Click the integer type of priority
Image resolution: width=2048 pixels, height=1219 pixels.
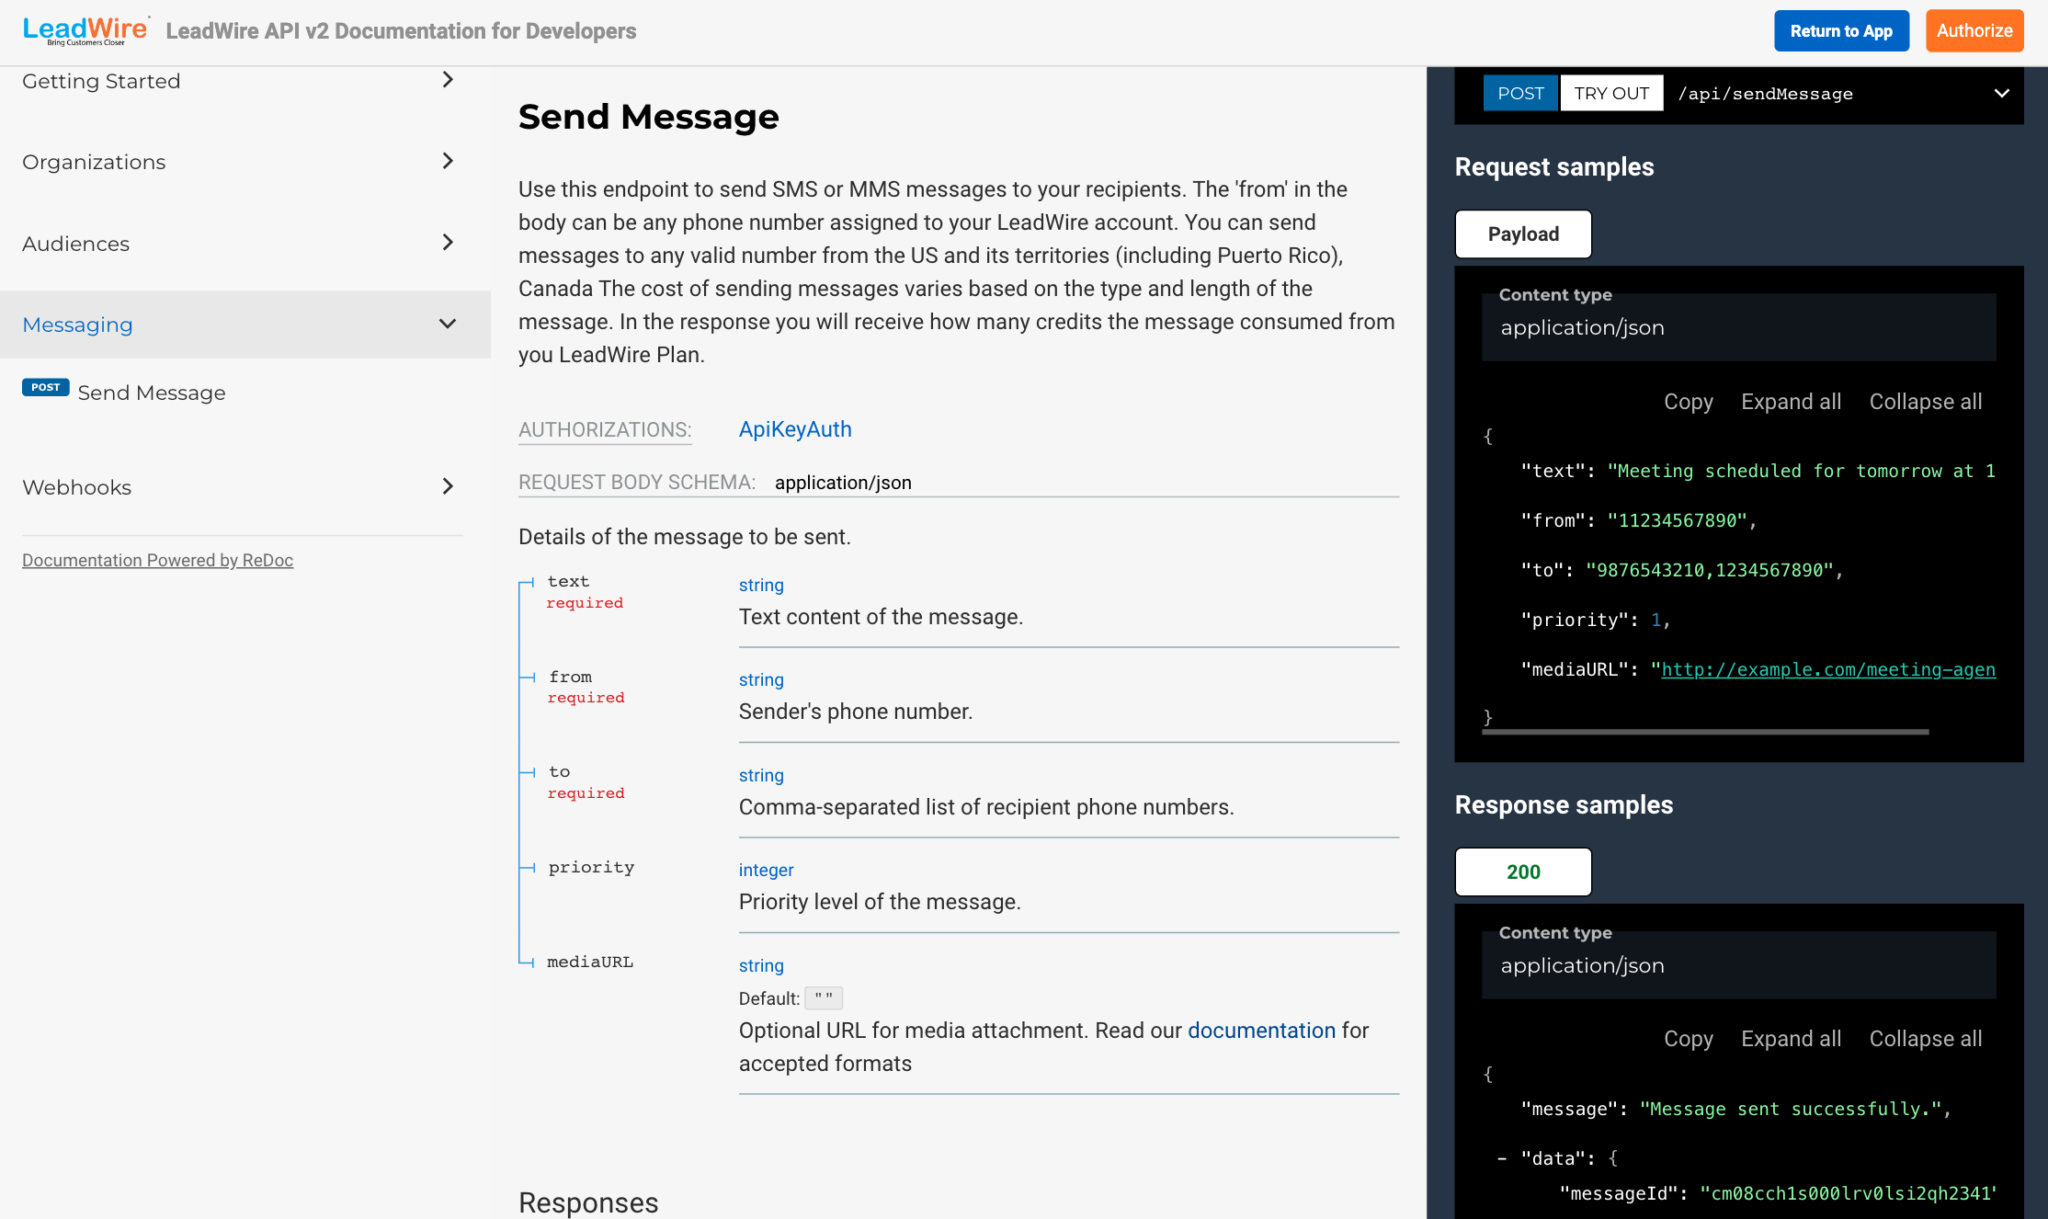click(766, 870)
